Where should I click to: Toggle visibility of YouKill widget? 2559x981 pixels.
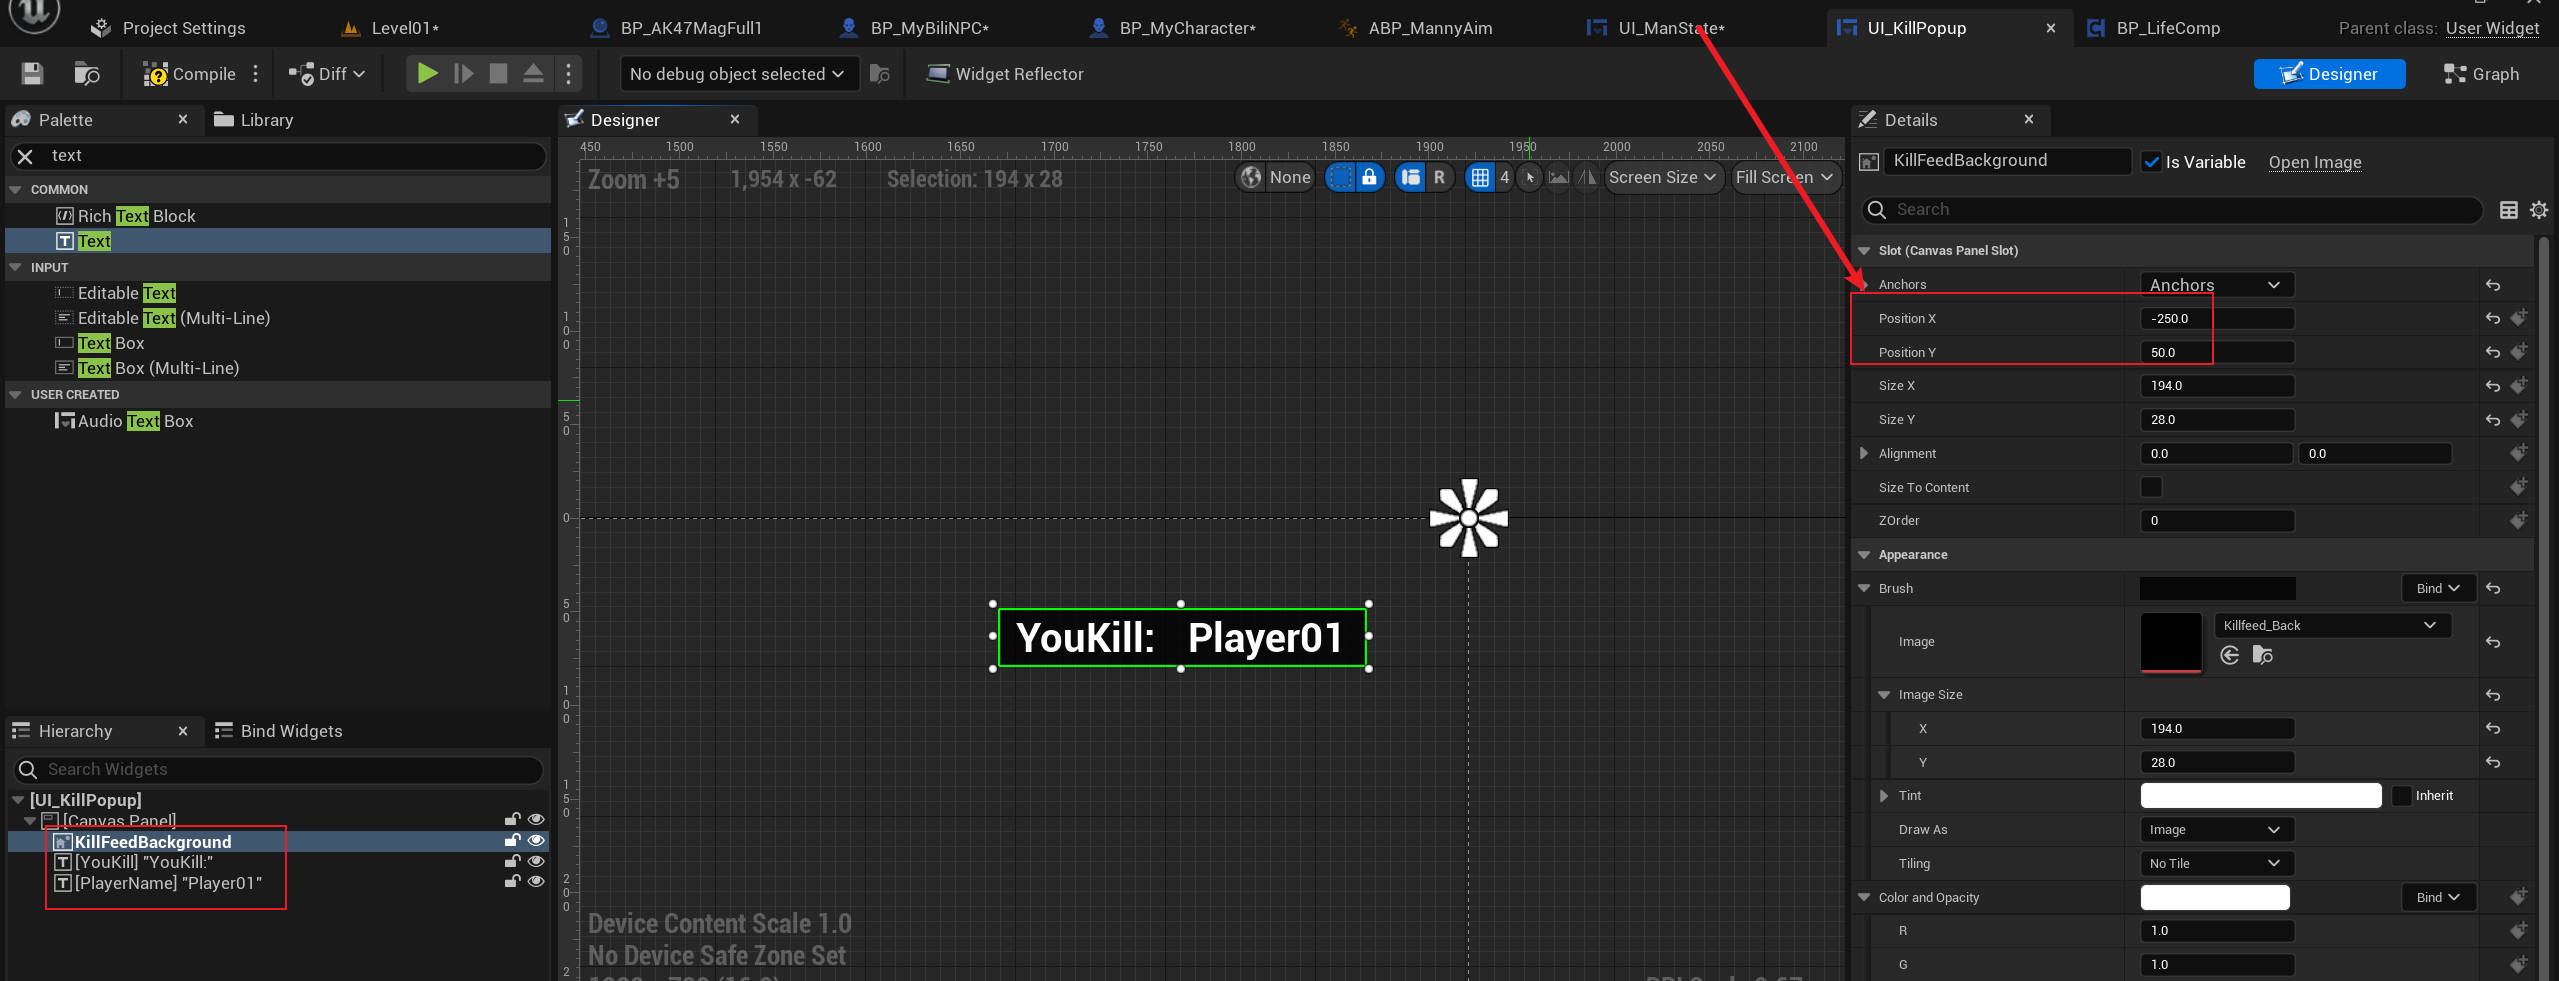[x=536, y=861]
